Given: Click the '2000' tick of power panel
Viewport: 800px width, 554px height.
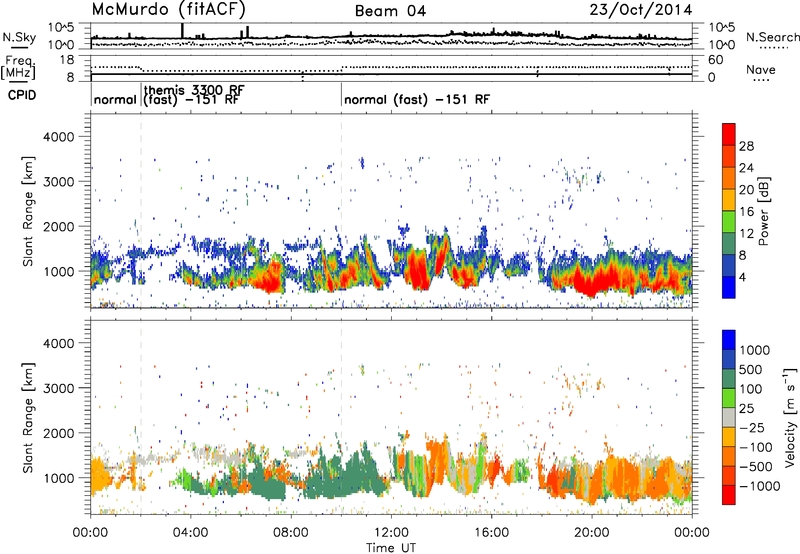Looking at the screenshot, I should tap(58, 226).
